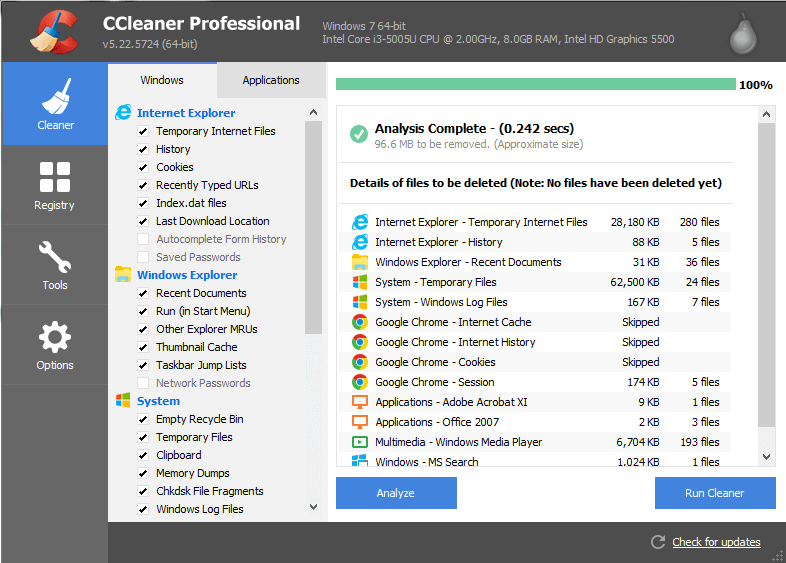Screen dimensions: 786x563
Task: Click the options list scrollbar thumb
Action: tap(313, 228)
